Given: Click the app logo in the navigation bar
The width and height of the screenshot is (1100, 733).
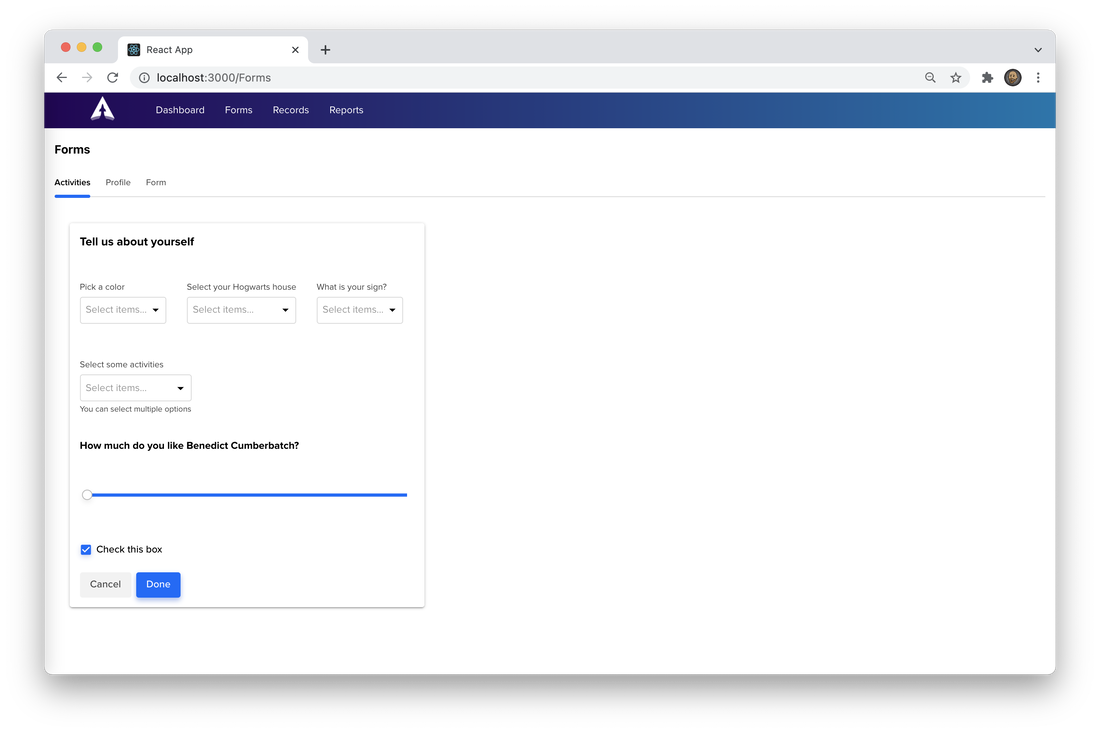Looking at the screenshot, I should (x=102, y=109).
